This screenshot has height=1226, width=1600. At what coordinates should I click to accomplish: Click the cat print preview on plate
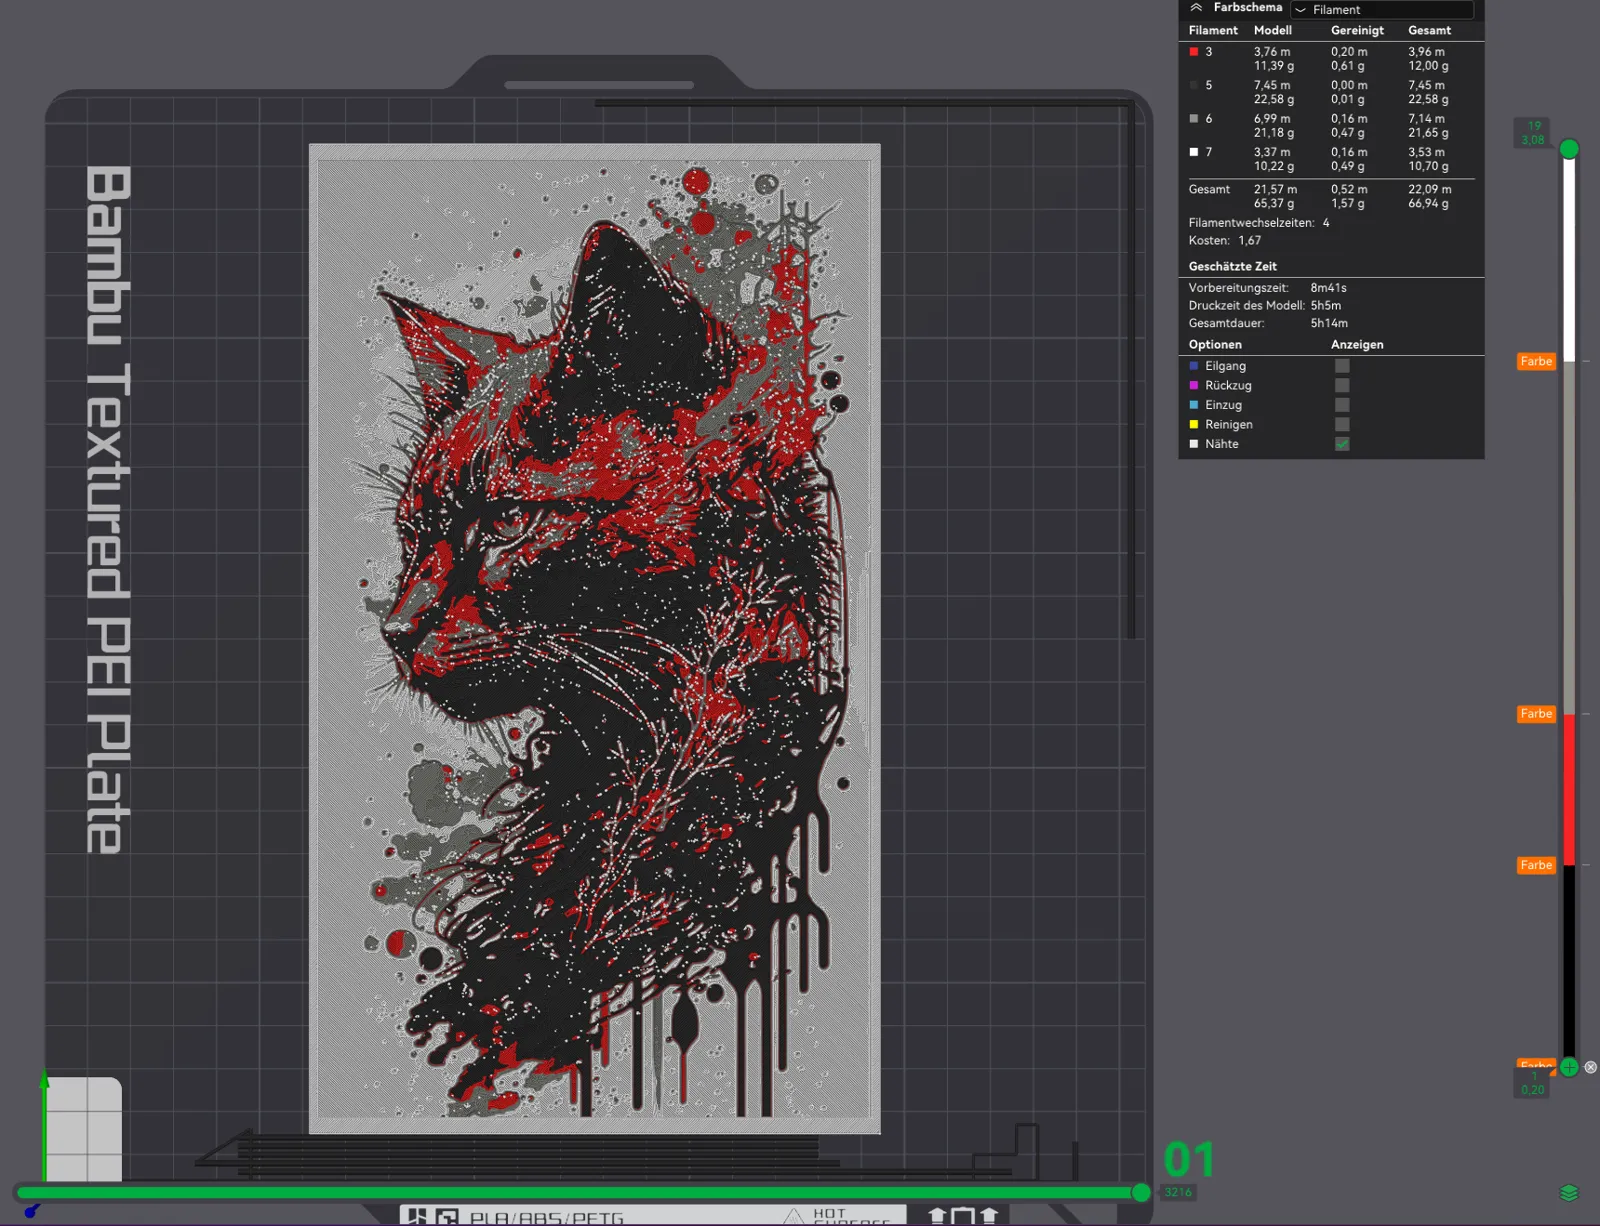(595, 639)
